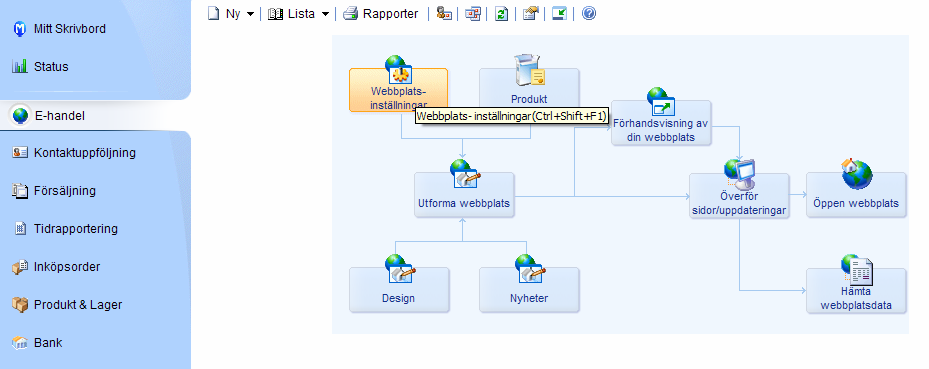Screen dimensions: 929x369
Task: Click the Utforma webbplats pencil globe icon
Action: pos(465,174)
